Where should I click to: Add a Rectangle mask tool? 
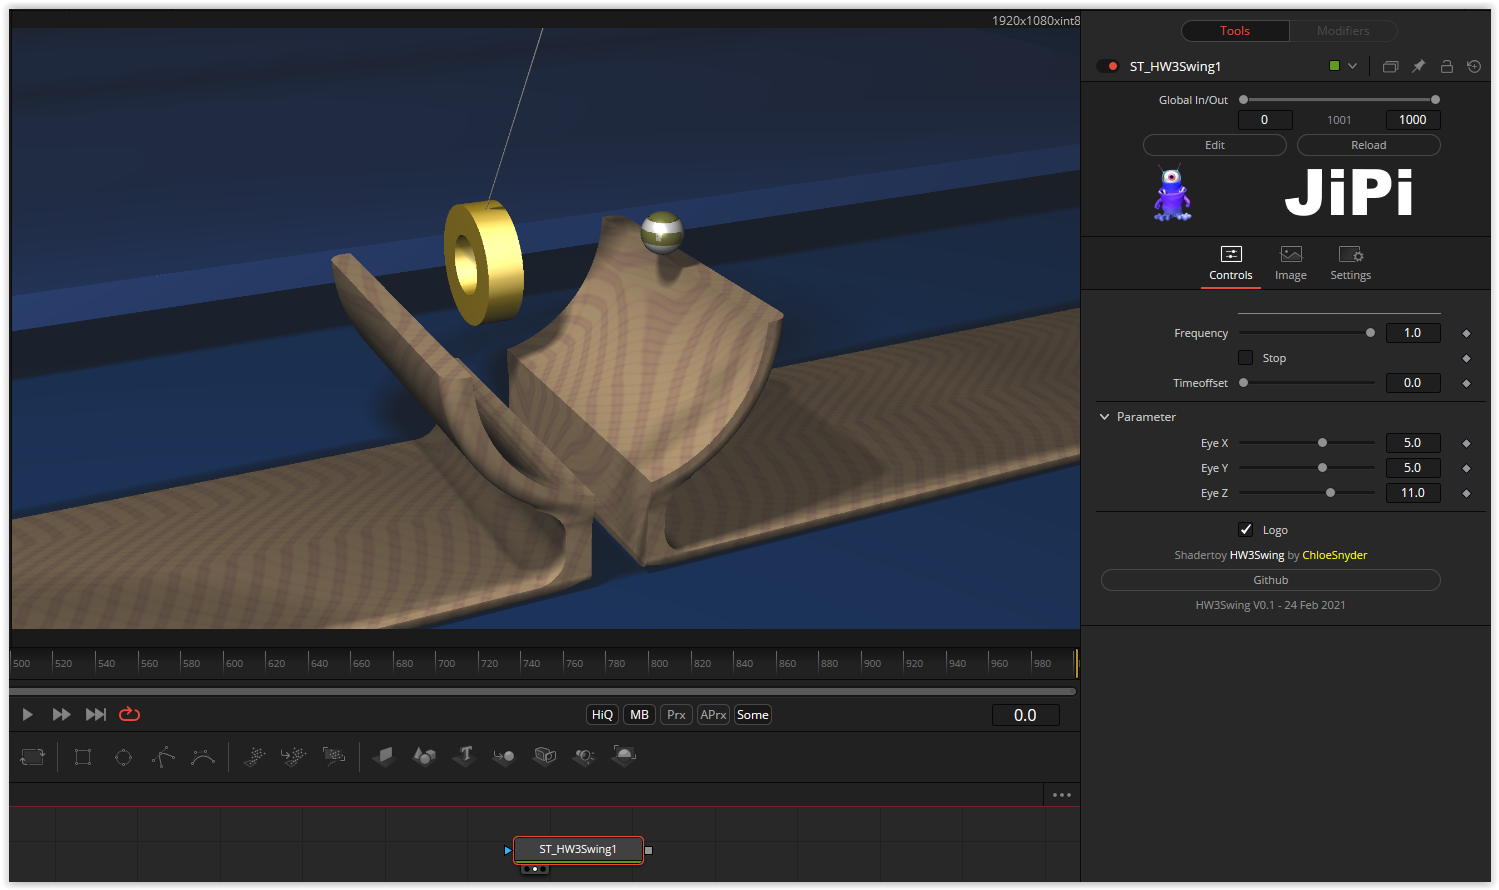83,757
